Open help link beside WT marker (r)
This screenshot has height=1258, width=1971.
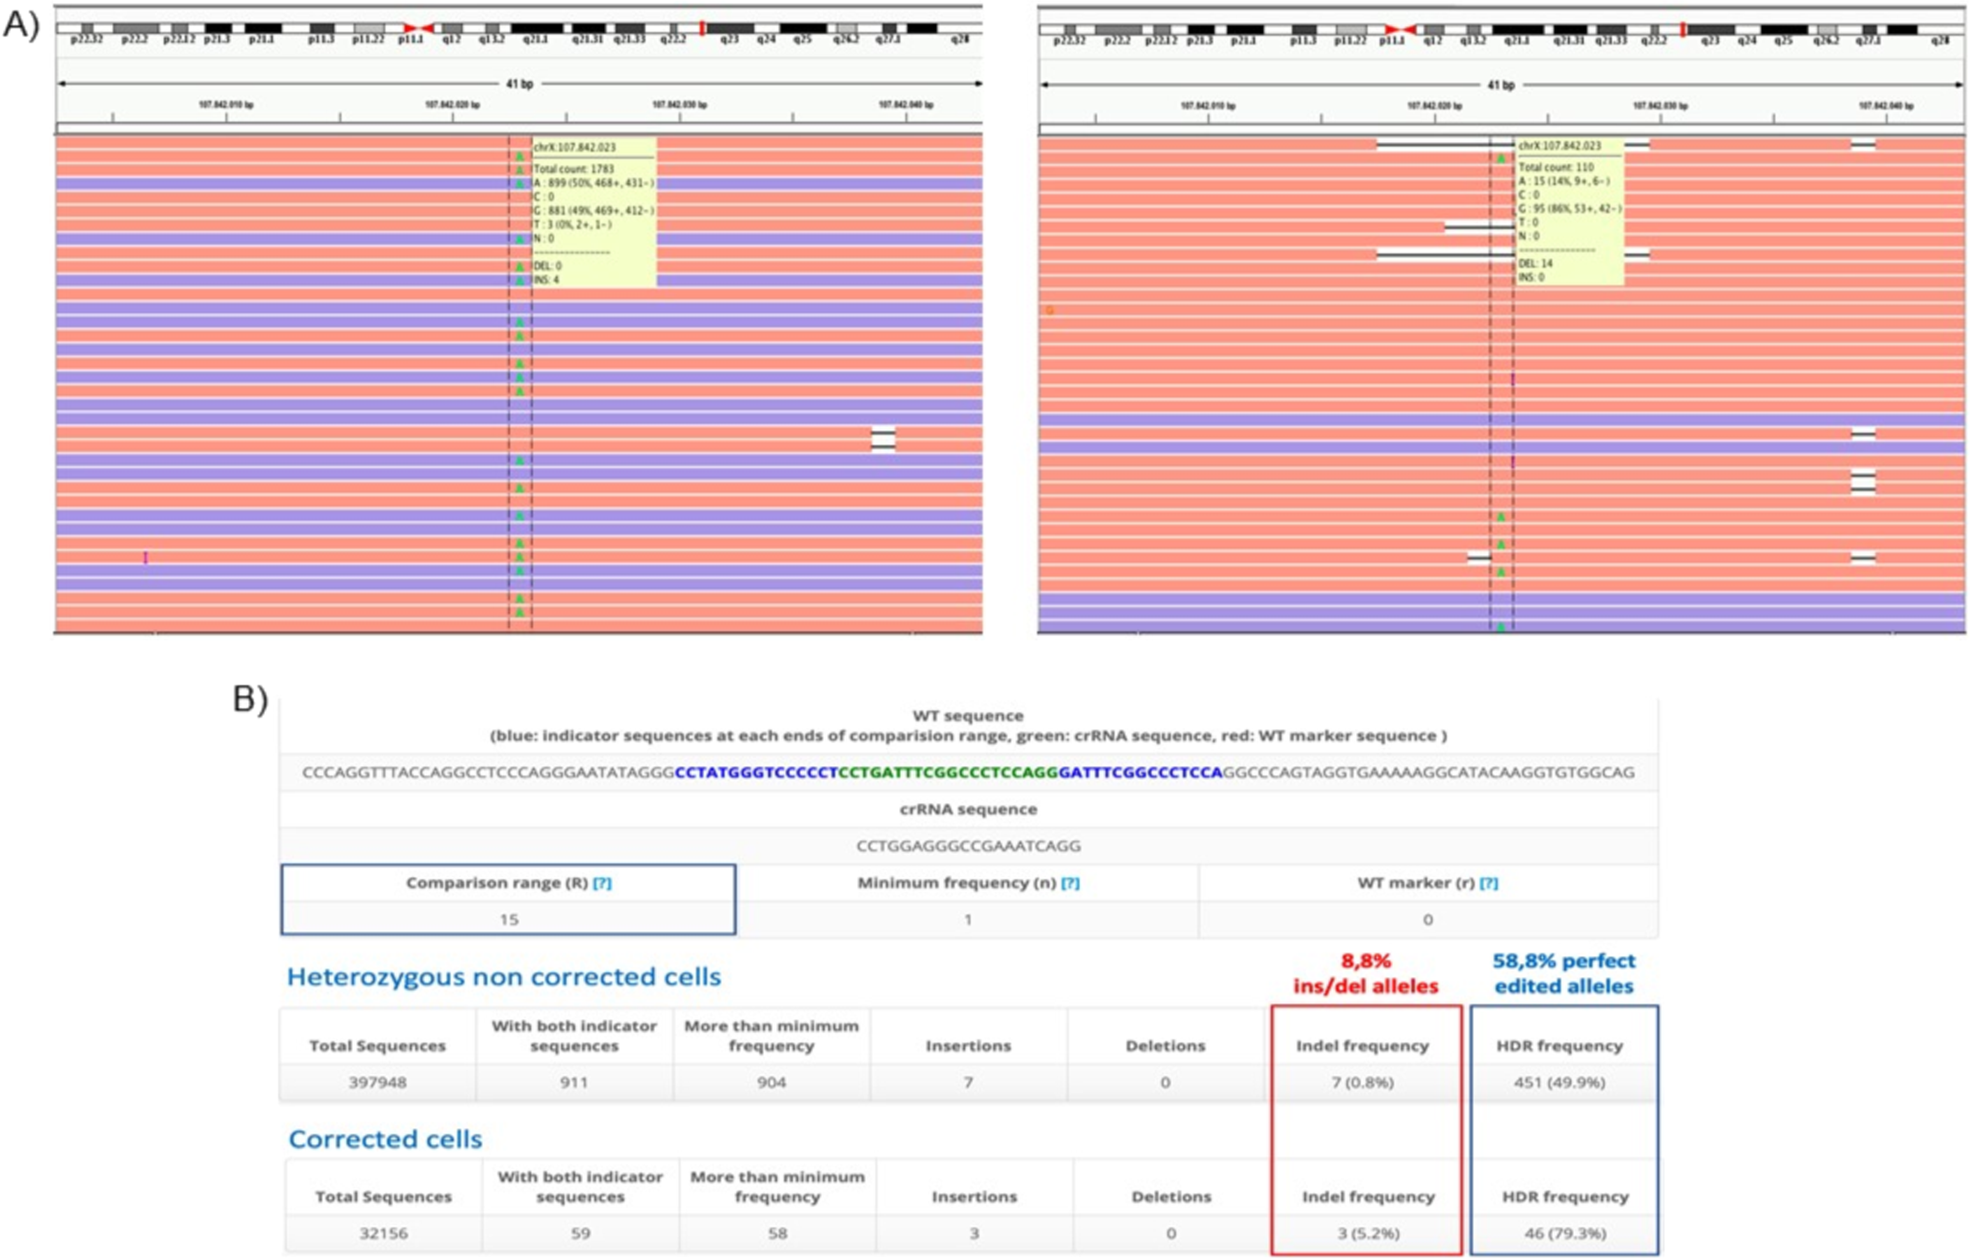point(1488,883)
